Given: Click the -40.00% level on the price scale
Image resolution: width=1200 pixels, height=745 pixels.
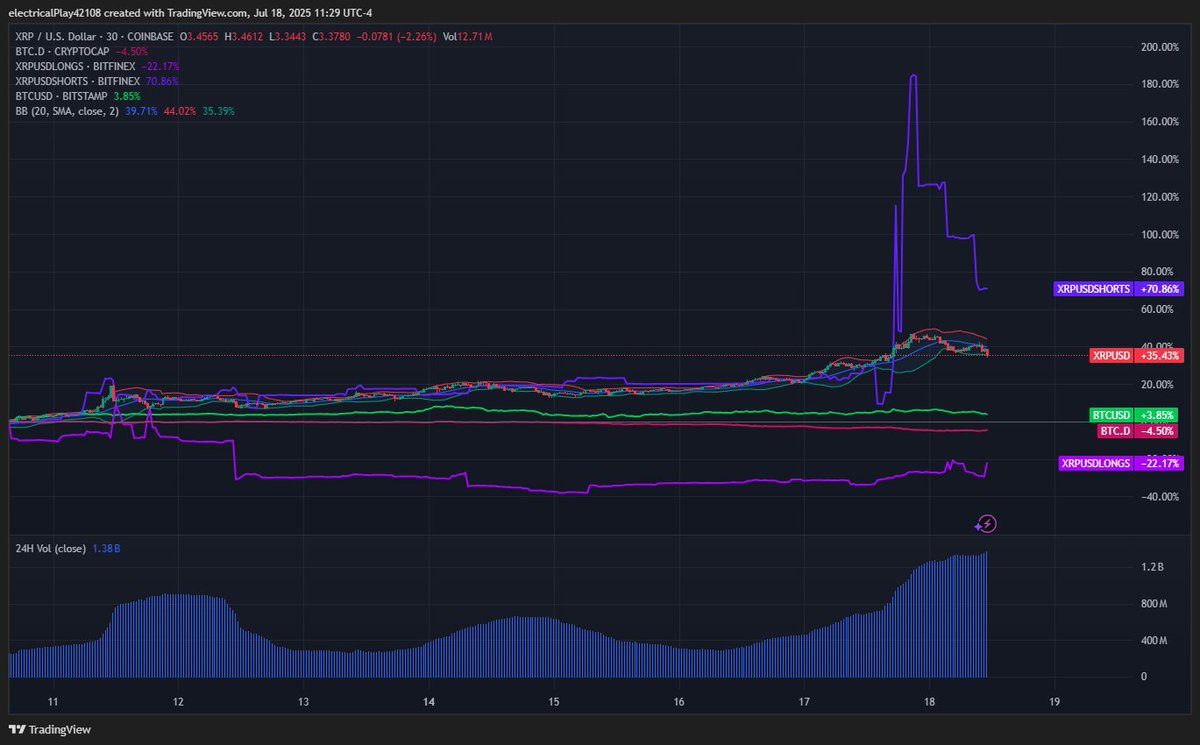Looking at the screenshot, I should (1160, 497).
